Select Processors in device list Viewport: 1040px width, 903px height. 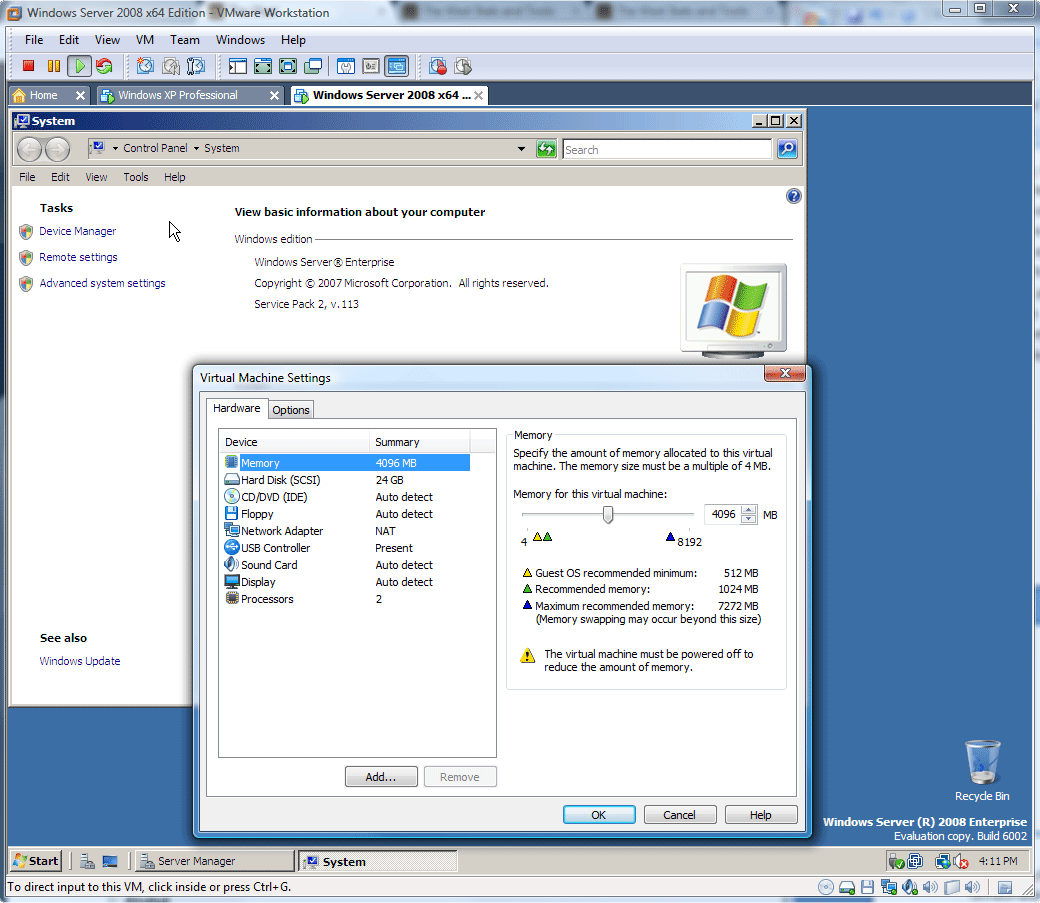tap(347, 599)
